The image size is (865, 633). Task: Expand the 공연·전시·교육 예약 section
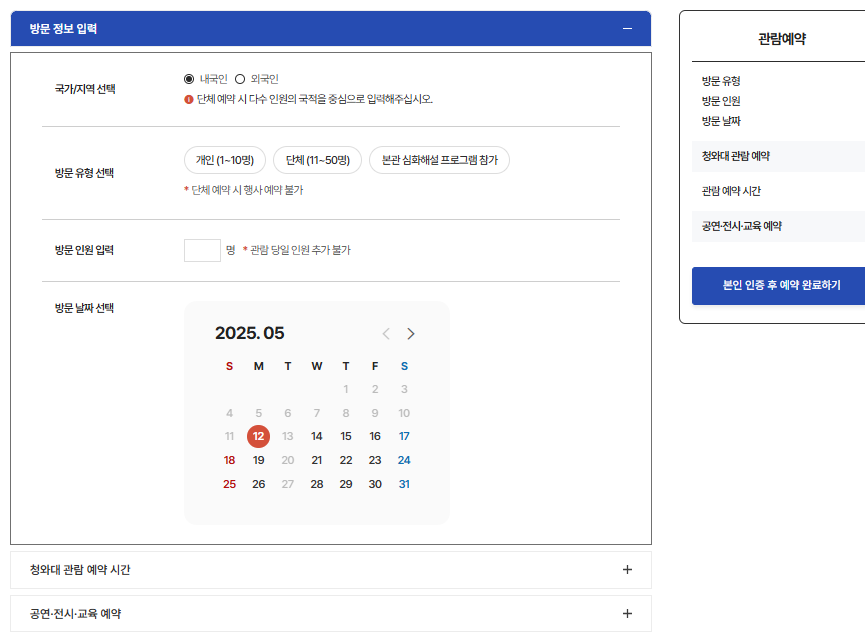pyautogui.click(x=627, y=612)
